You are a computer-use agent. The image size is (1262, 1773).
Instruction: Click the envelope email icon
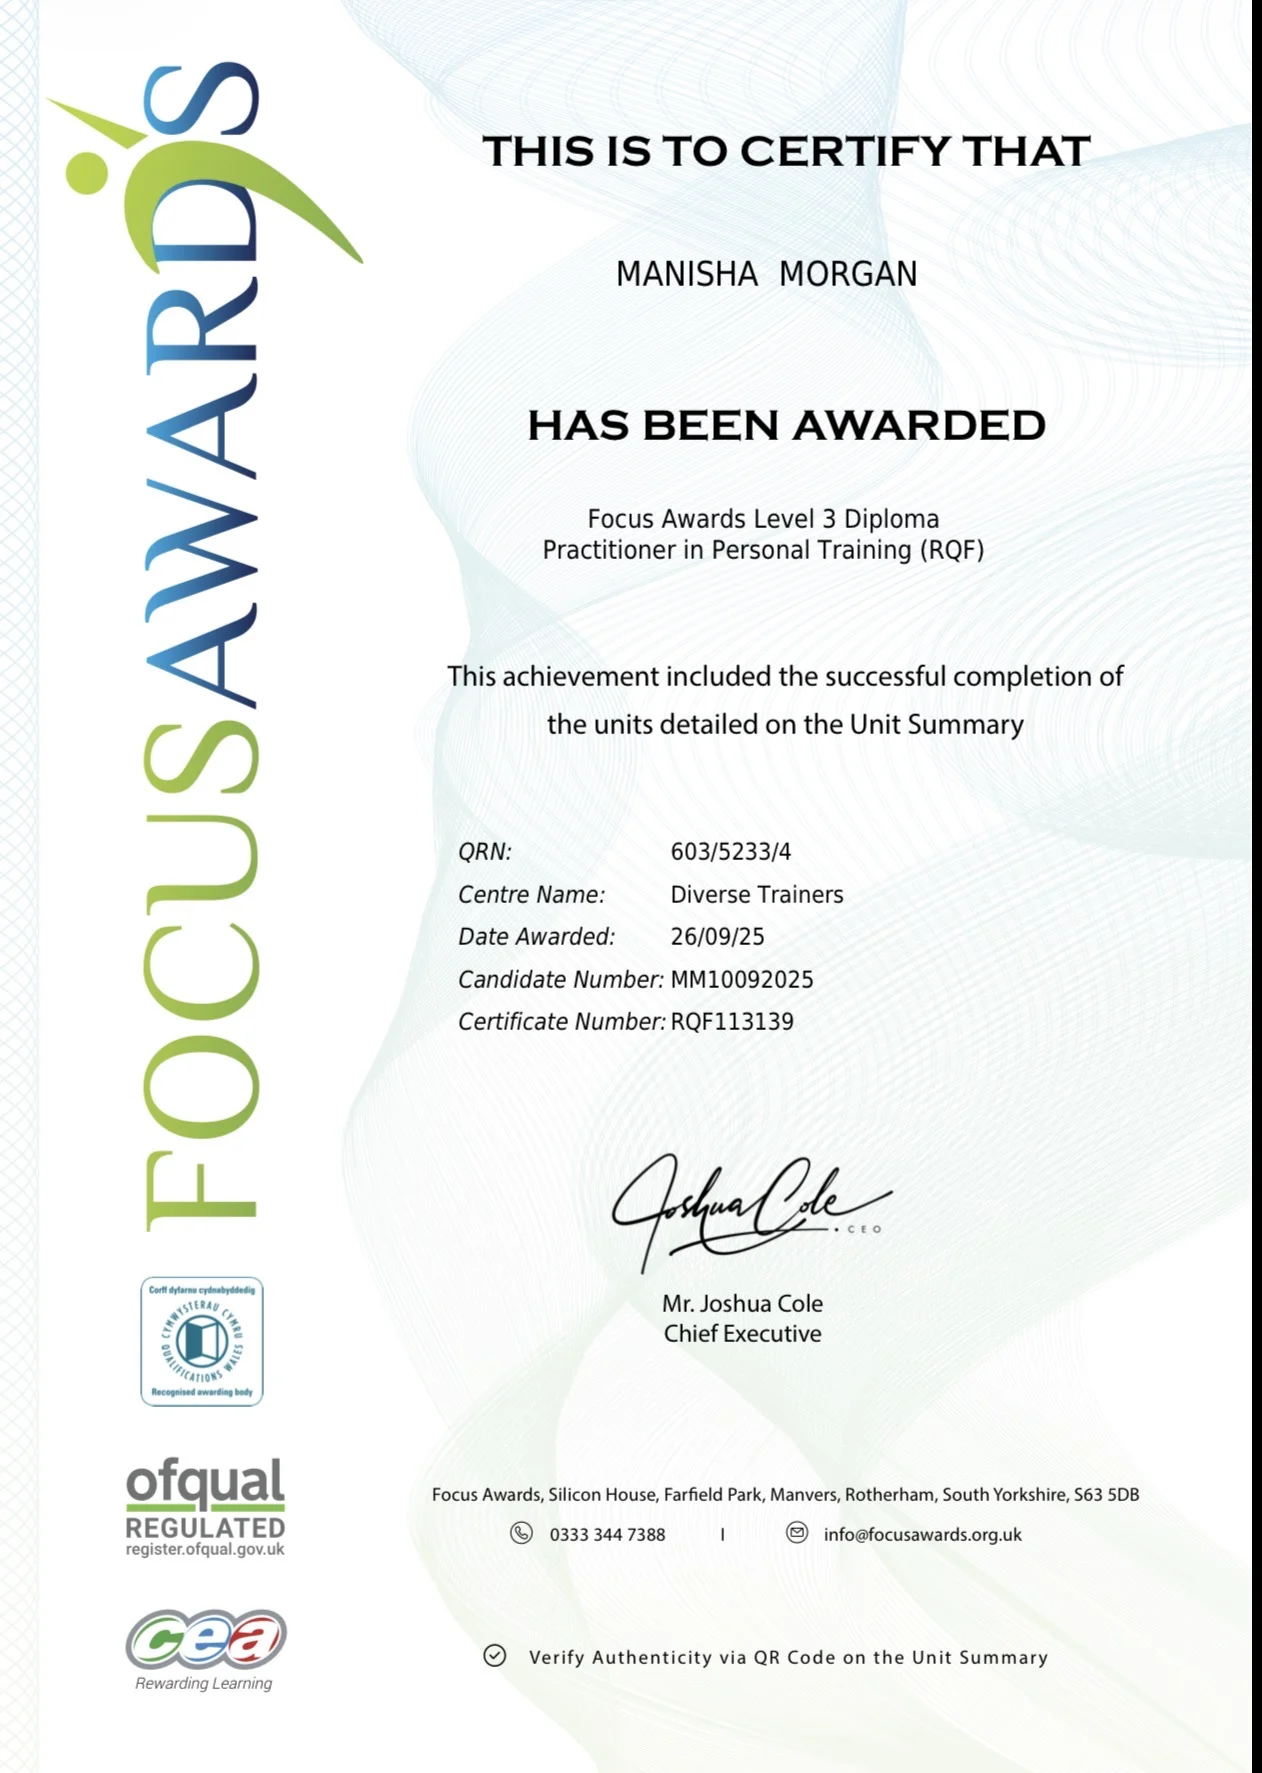(x=797, y=1533)
